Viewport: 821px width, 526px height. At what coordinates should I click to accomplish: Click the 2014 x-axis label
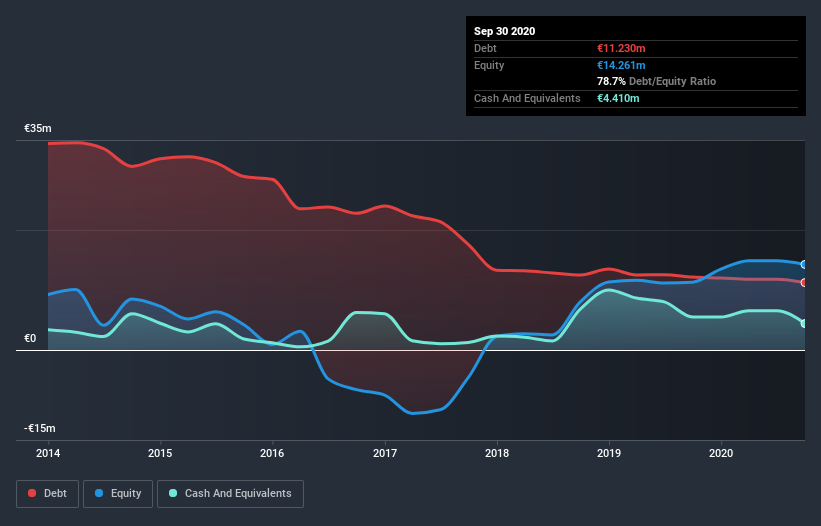pos(48,453)
